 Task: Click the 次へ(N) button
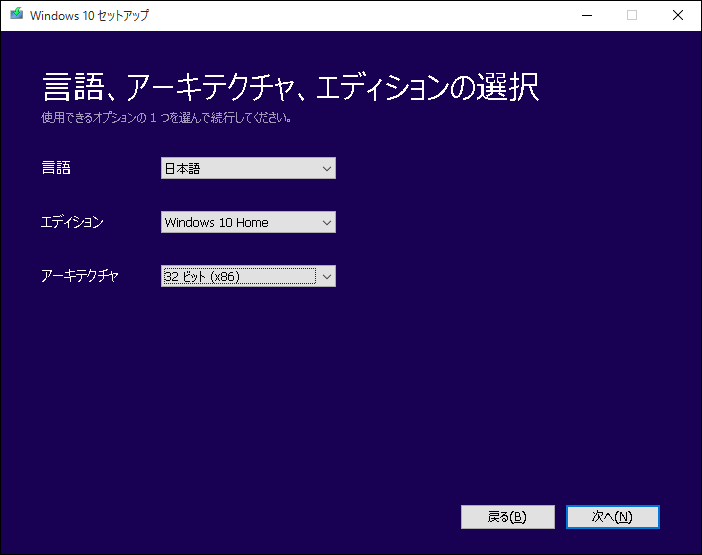point(612,517)
